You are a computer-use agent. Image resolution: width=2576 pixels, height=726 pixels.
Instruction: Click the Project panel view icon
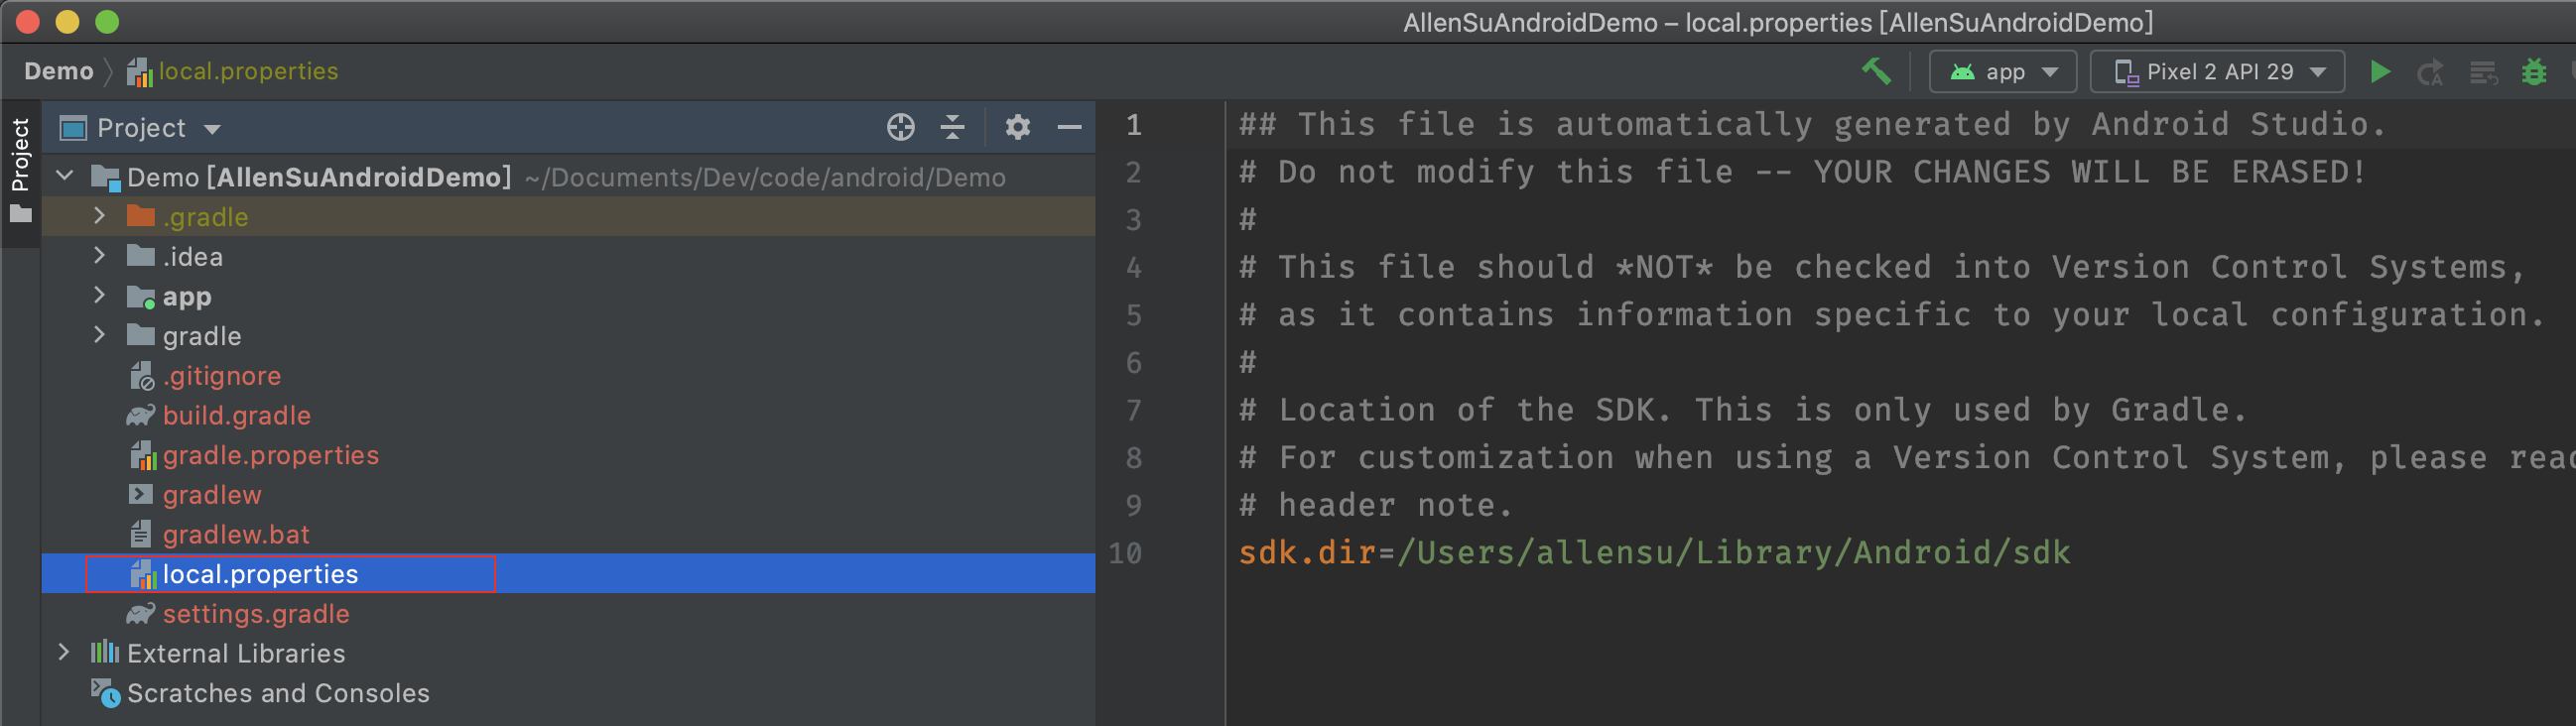[x=73, y=128]
